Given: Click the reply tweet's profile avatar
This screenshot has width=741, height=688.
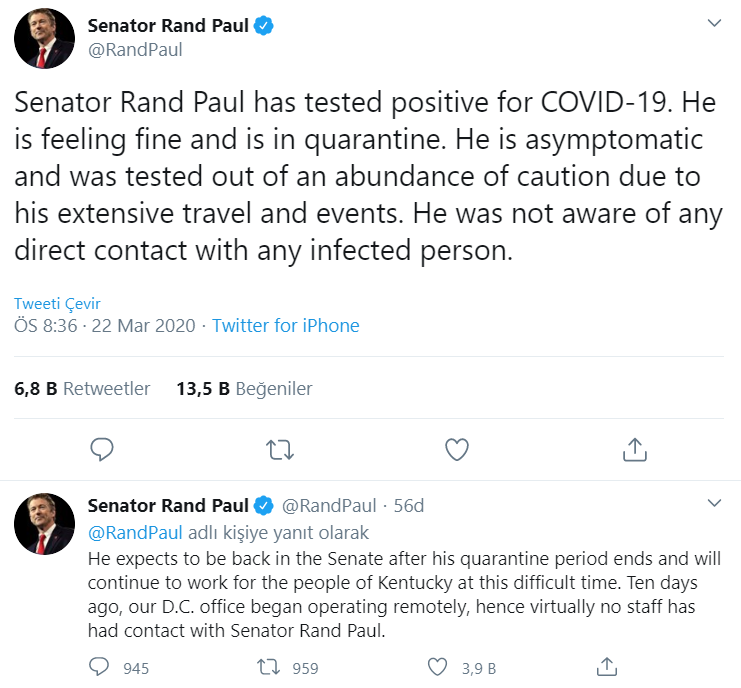Looking at the screenshot, I should coord(44,523).
